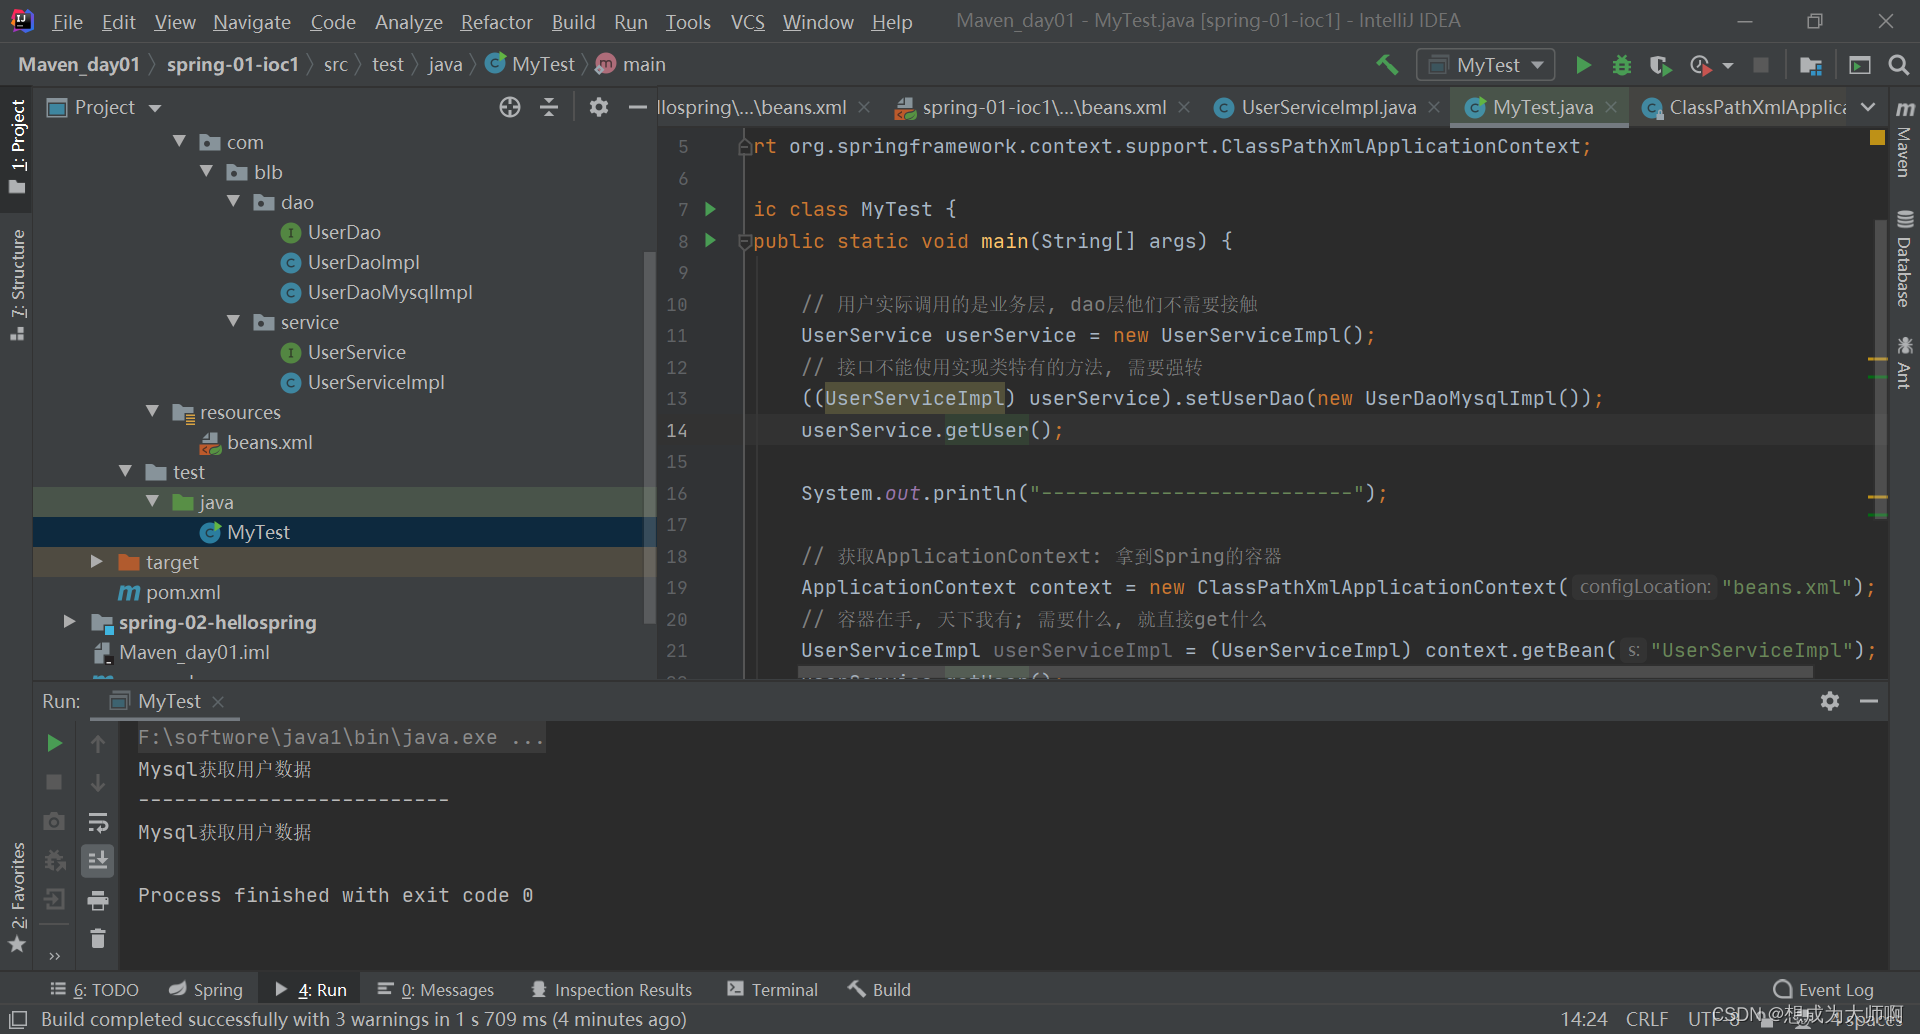Viewport: 1920px width, 1034px height.
Task: Run MyTest with the green toolbar play icon
Action: coord(1583,65)
